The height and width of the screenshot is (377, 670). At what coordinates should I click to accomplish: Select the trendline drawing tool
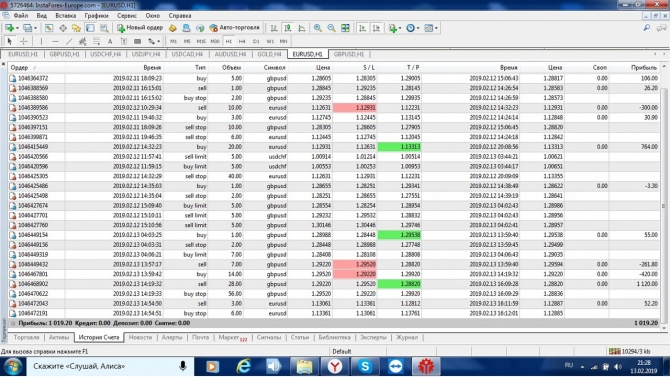coord(69,41)
